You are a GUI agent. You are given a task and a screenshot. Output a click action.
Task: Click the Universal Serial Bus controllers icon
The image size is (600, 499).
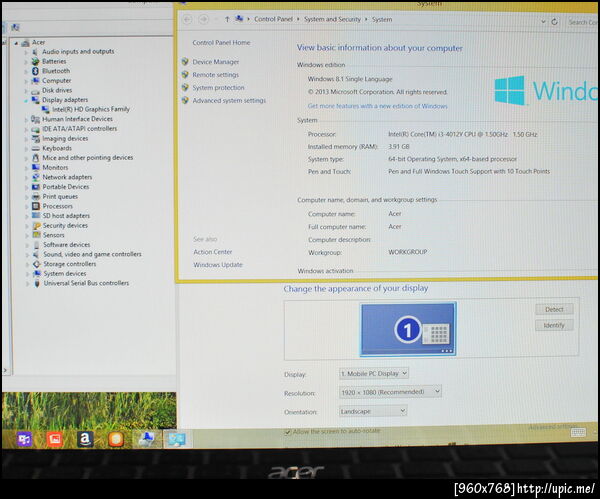pos(37,284)
